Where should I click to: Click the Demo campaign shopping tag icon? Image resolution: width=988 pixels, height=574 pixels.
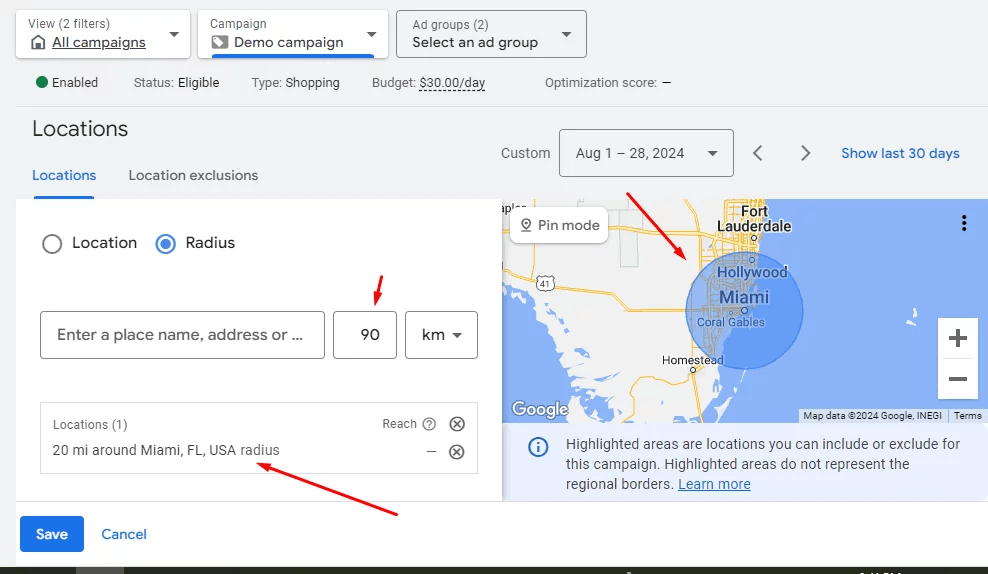pos(219,42)
